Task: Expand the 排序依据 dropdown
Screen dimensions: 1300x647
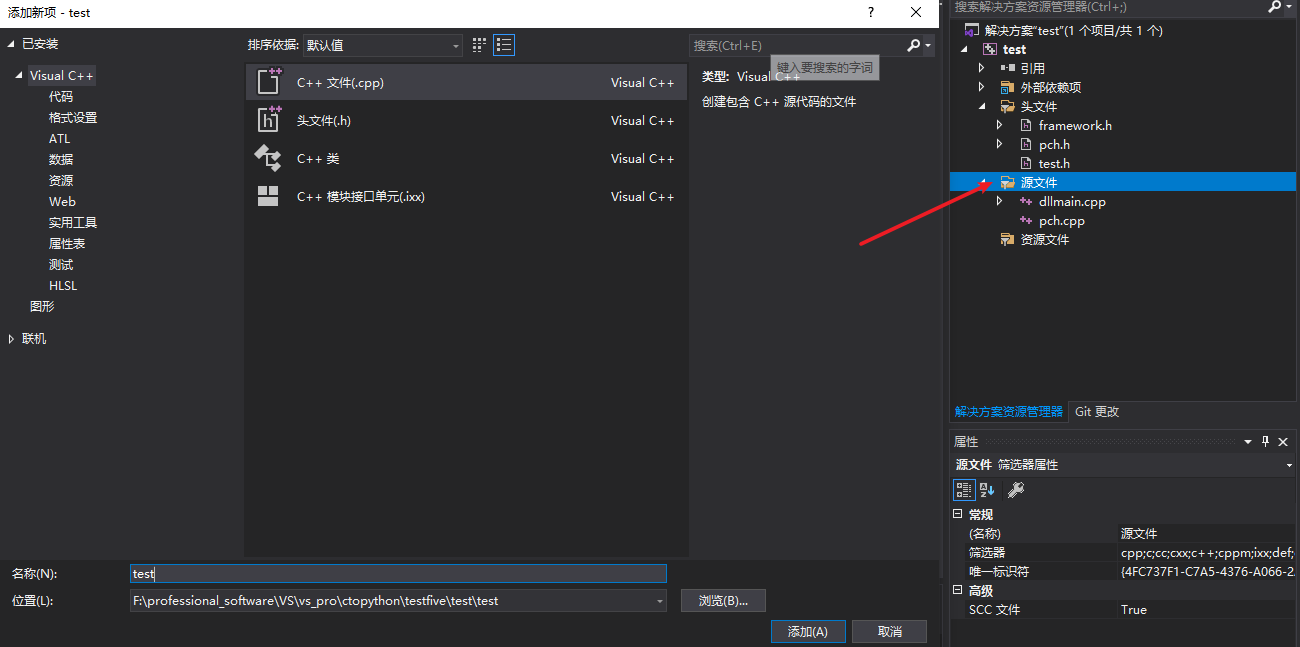Action: pyautogui.click(x=455, y=44)
